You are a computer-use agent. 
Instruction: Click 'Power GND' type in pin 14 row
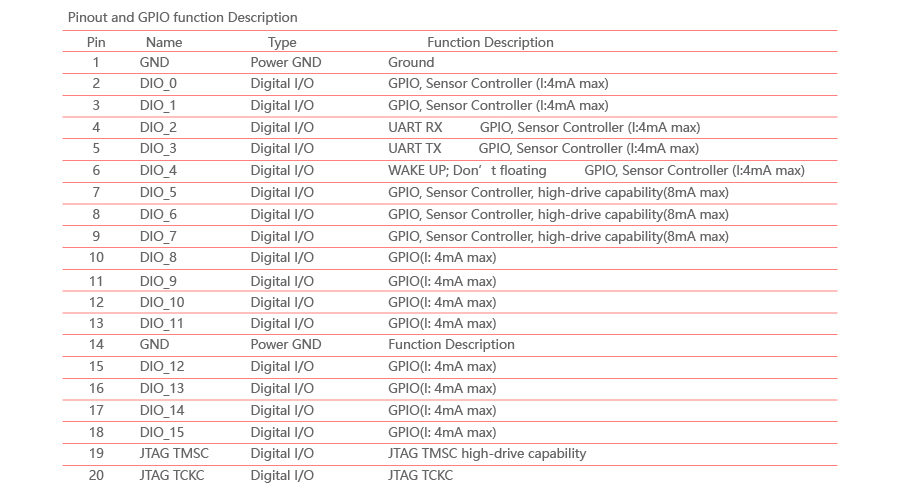click(286, 344)
